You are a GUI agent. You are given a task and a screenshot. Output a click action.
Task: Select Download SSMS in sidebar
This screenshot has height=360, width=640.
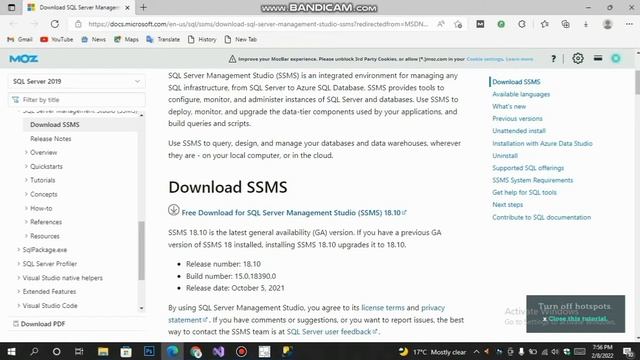[x=55, y=124]
